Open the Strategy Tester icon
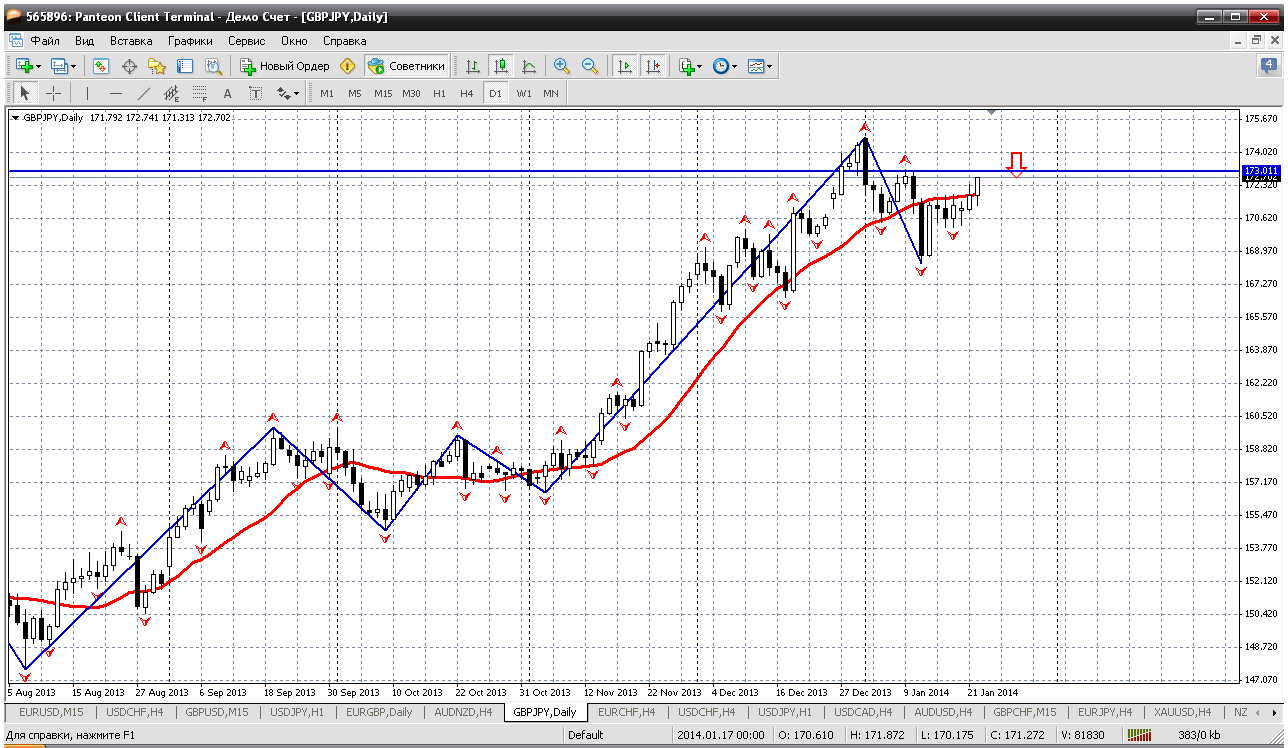Viewport: 1288px width, 748px height. click(213, 66)
